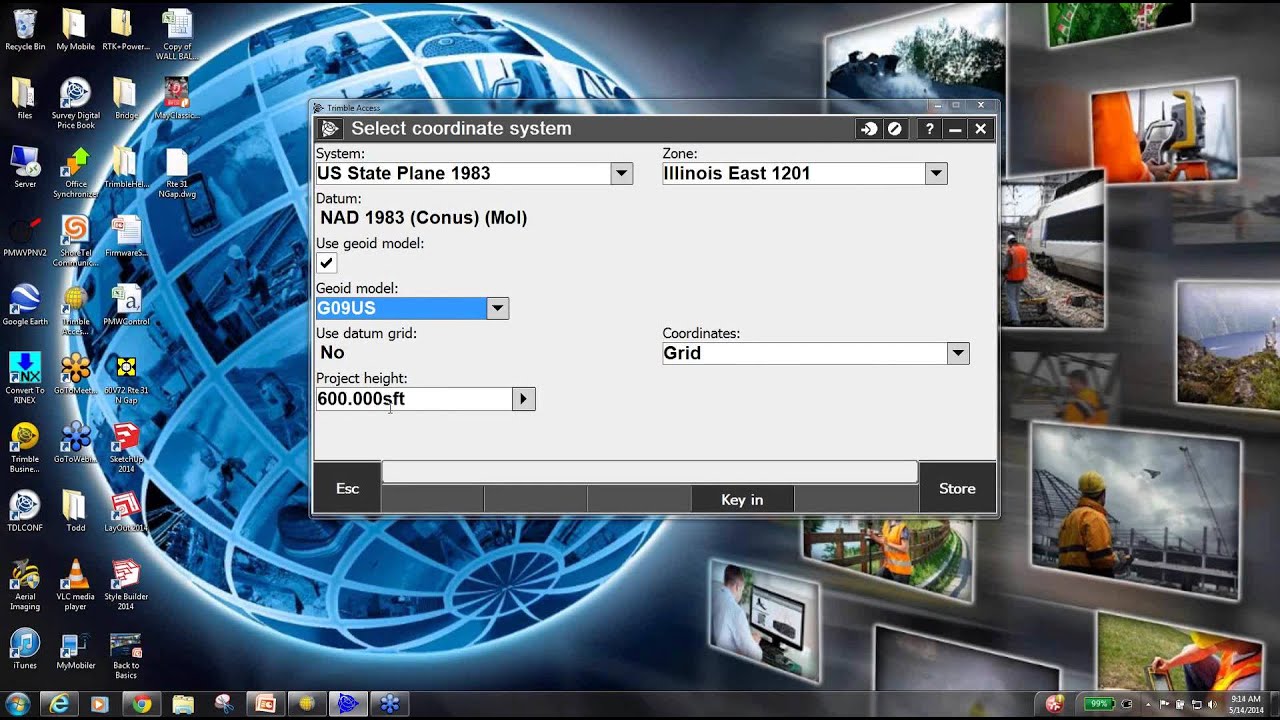Select the 60V72 Rte 31 N Gap icon
Image resolution: width=1280 pixels, height=720 pixels.
126,379
